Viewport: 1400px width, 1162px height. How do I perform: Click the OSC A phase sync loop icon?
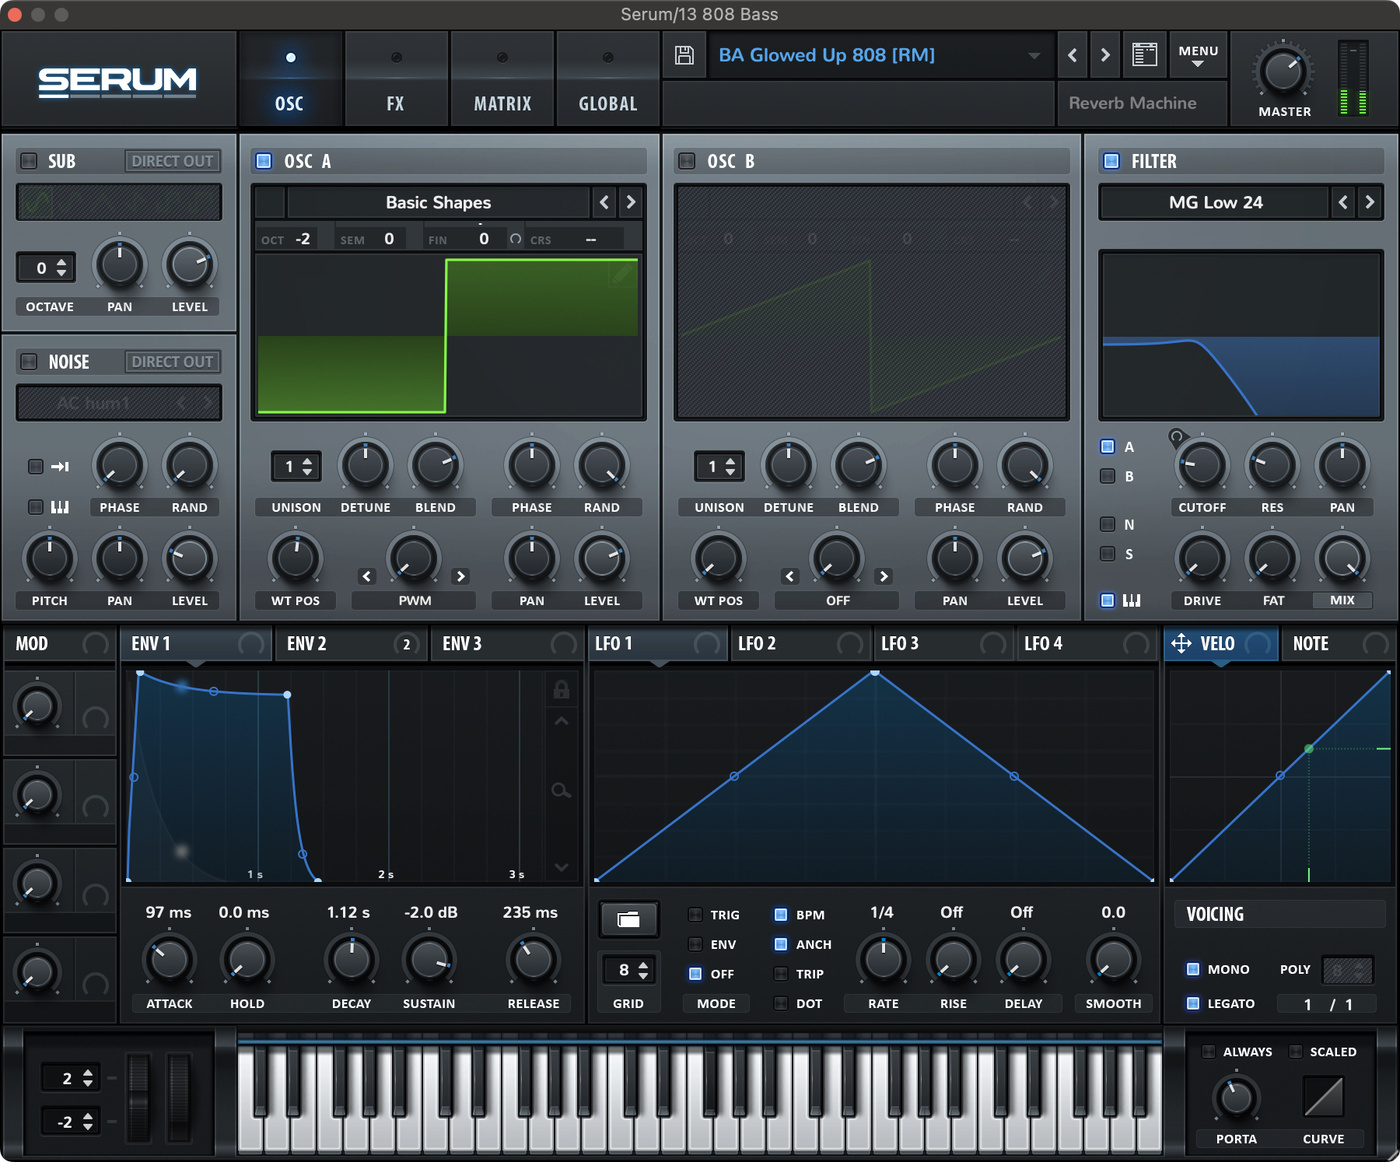coord(516,239)
